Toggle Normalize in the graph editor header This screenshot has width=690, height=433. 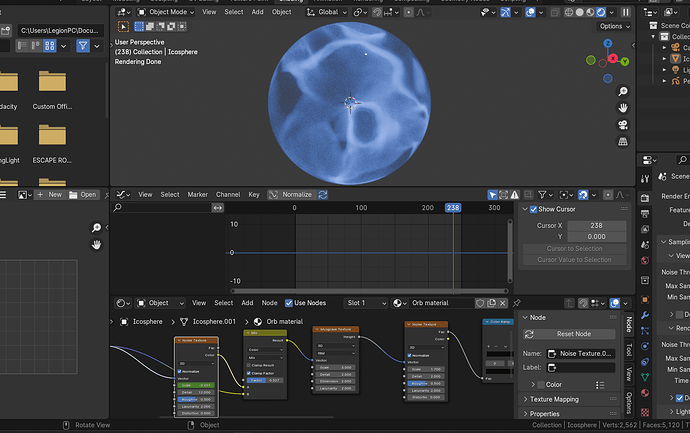pos(292,194)
